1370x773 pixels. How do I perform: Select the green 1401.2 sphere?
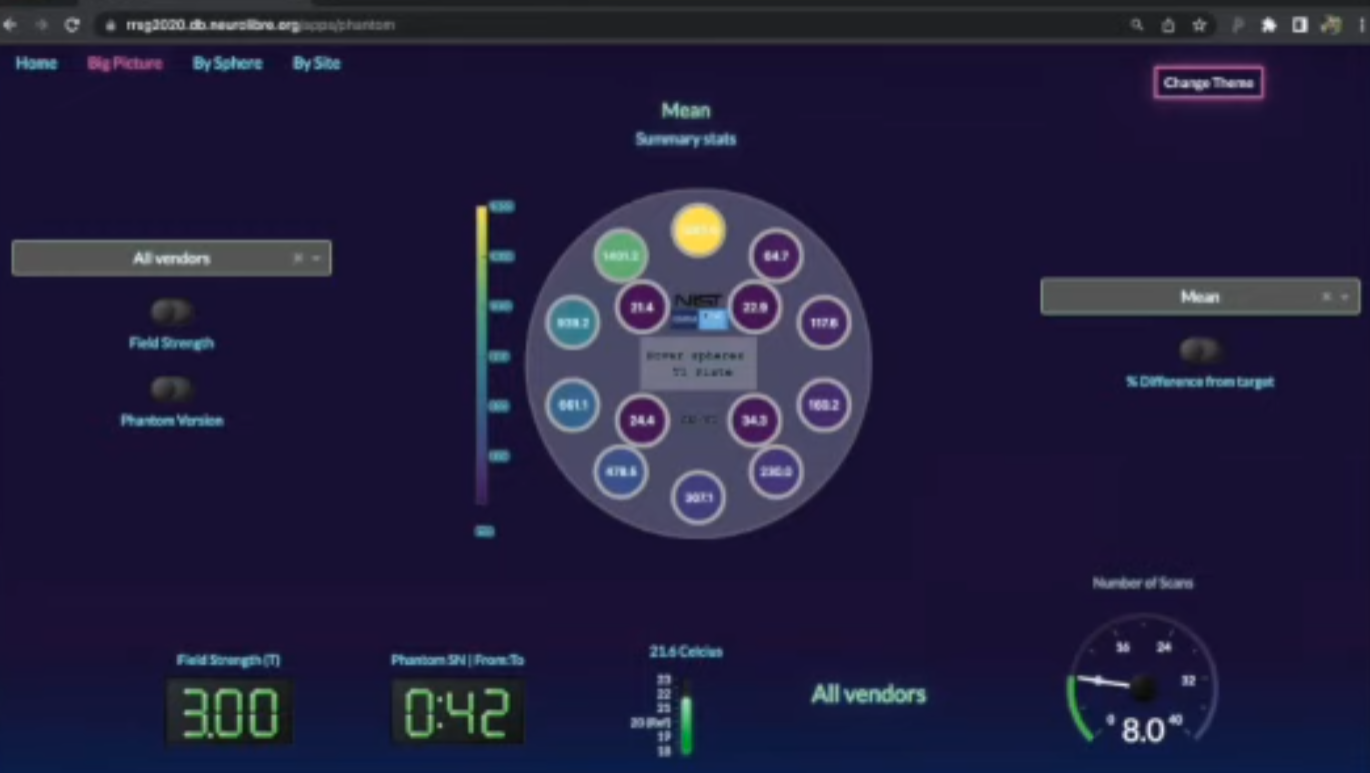(x=620, y=256)
